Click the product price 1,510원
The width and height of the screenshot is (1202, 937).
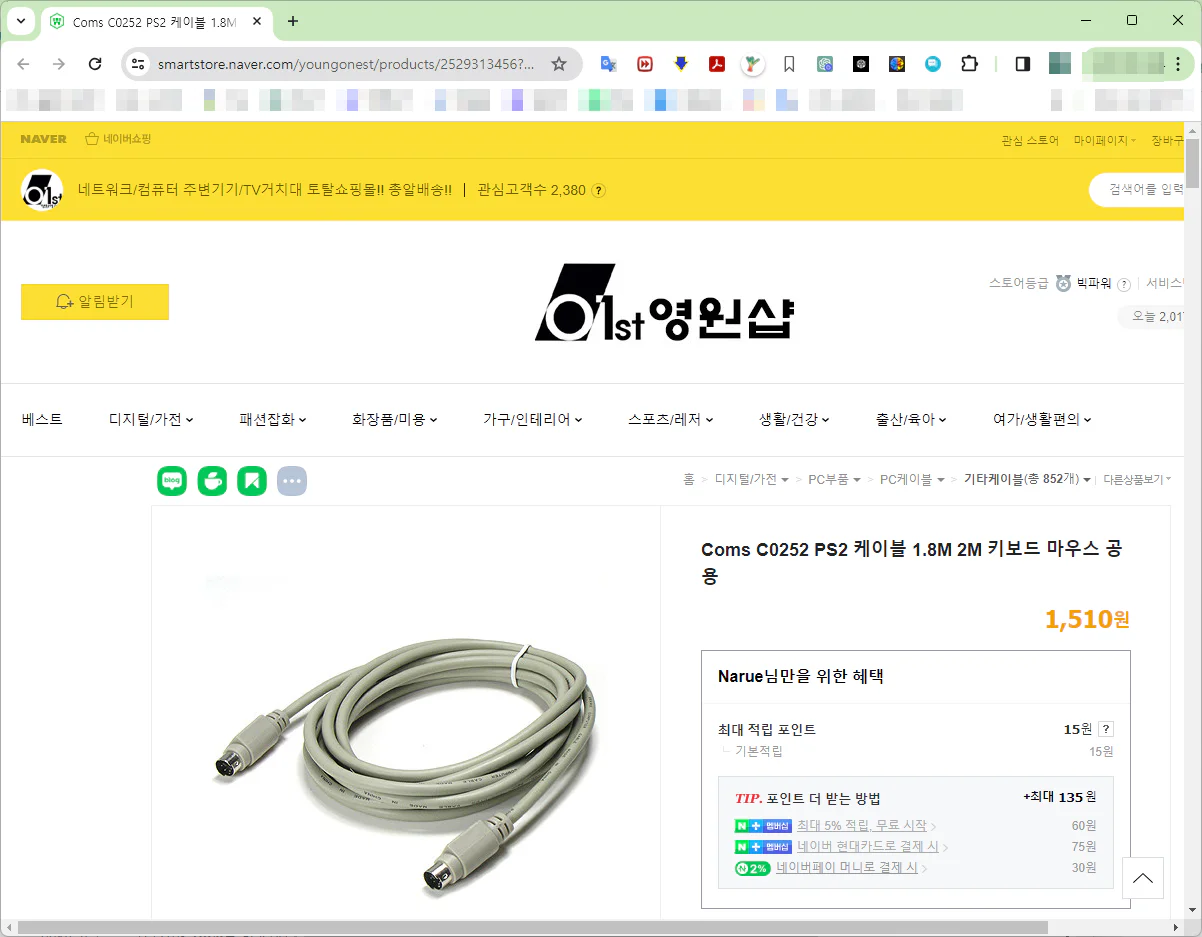[x=1087, y=619]
